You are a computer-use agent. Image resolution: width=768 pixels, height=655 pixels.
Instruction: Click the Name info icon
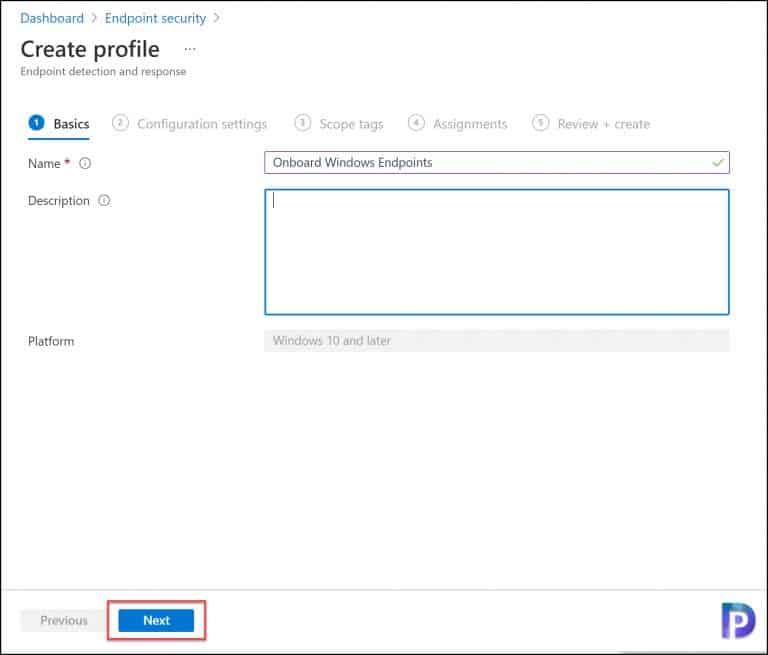pyautogui.click(x=85, y=163)
